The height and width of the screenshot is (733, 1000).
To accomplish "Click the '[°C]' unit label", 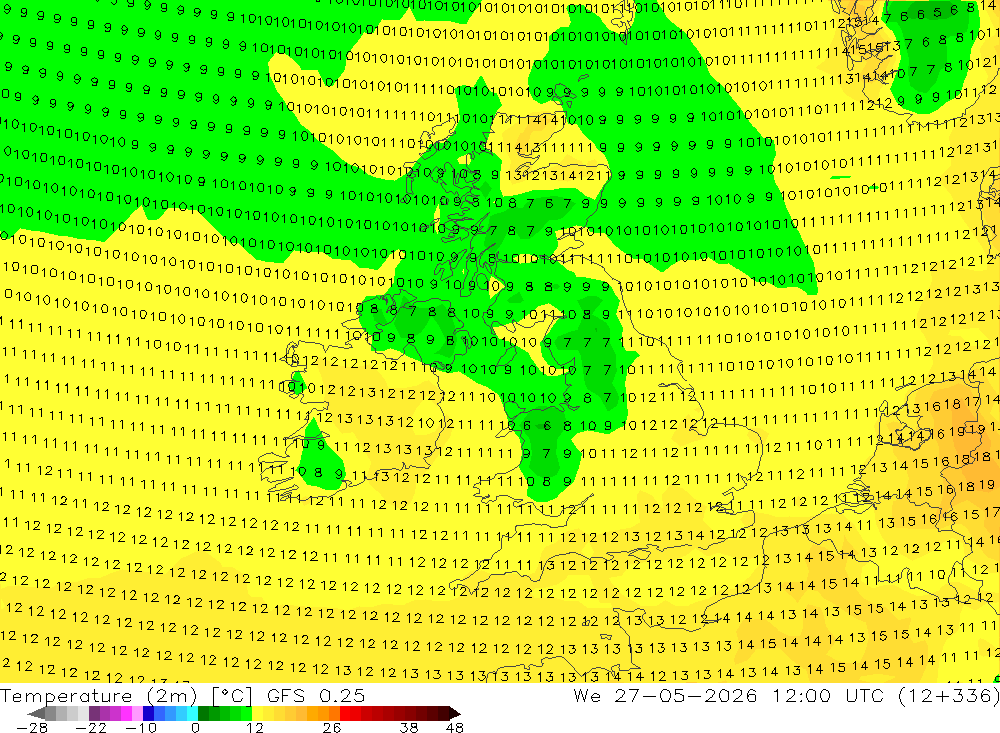I will coord(232,696).
